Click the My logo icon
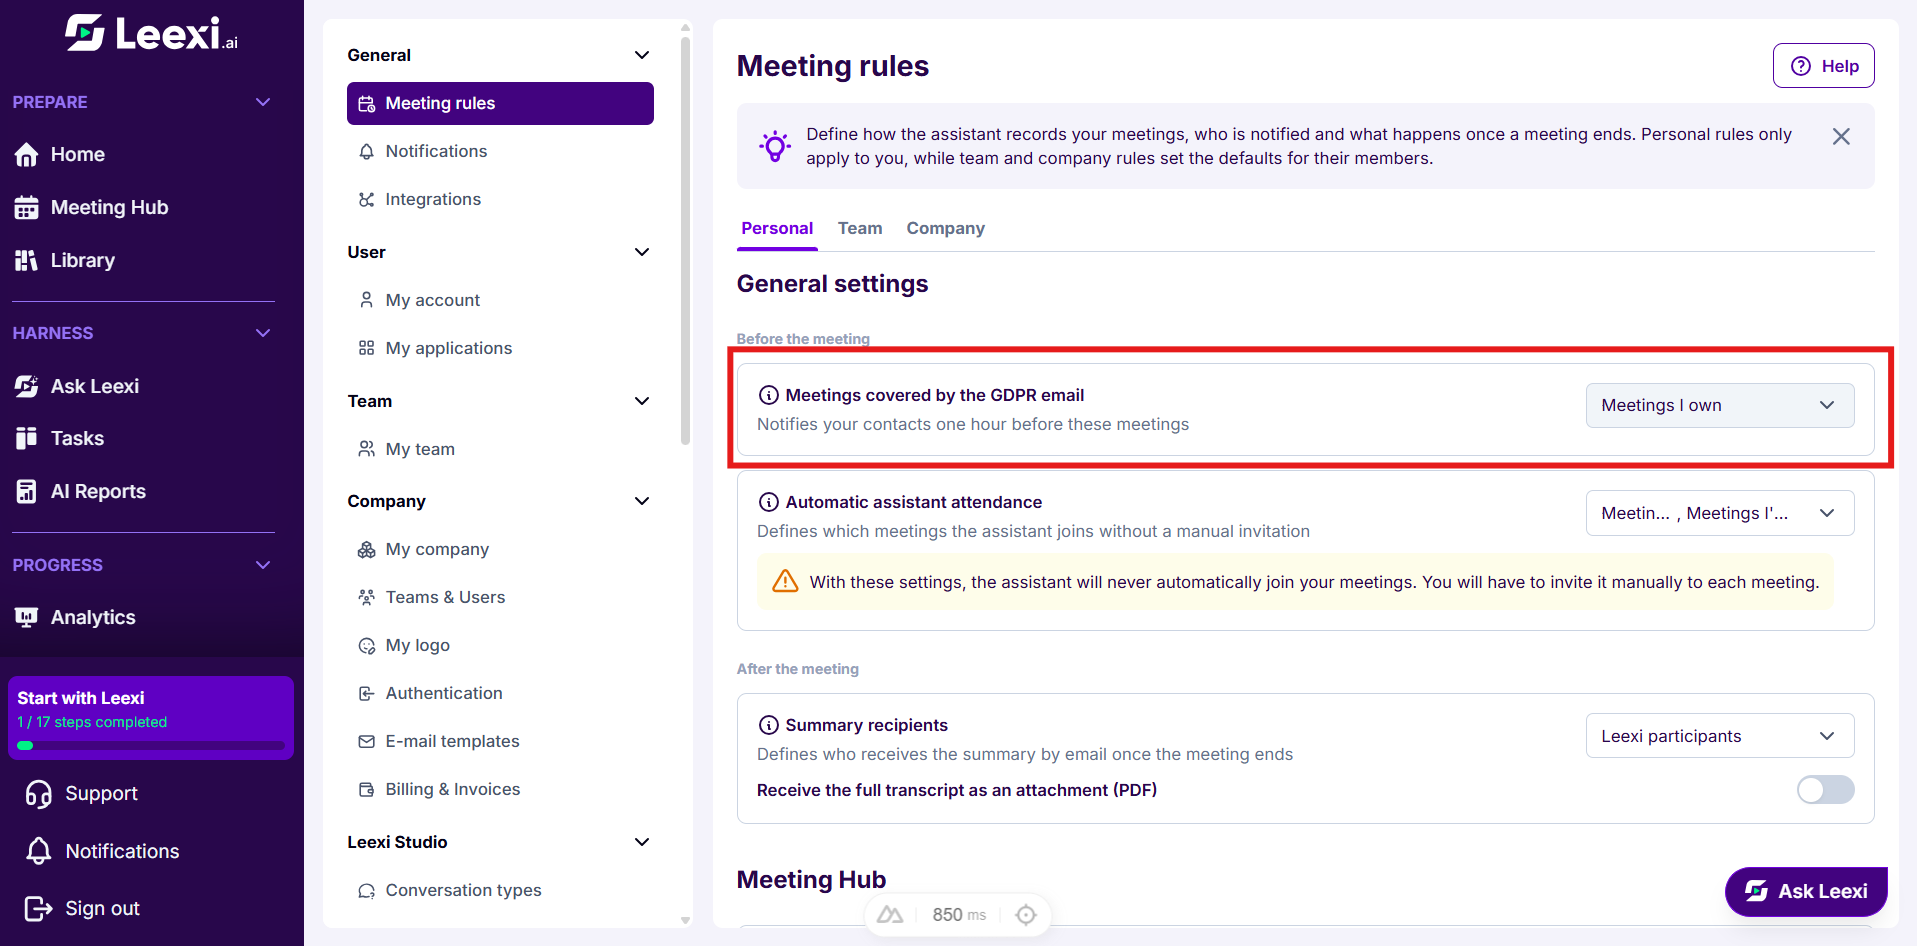This screenshot has width=1917, height=946. [366, 646]
